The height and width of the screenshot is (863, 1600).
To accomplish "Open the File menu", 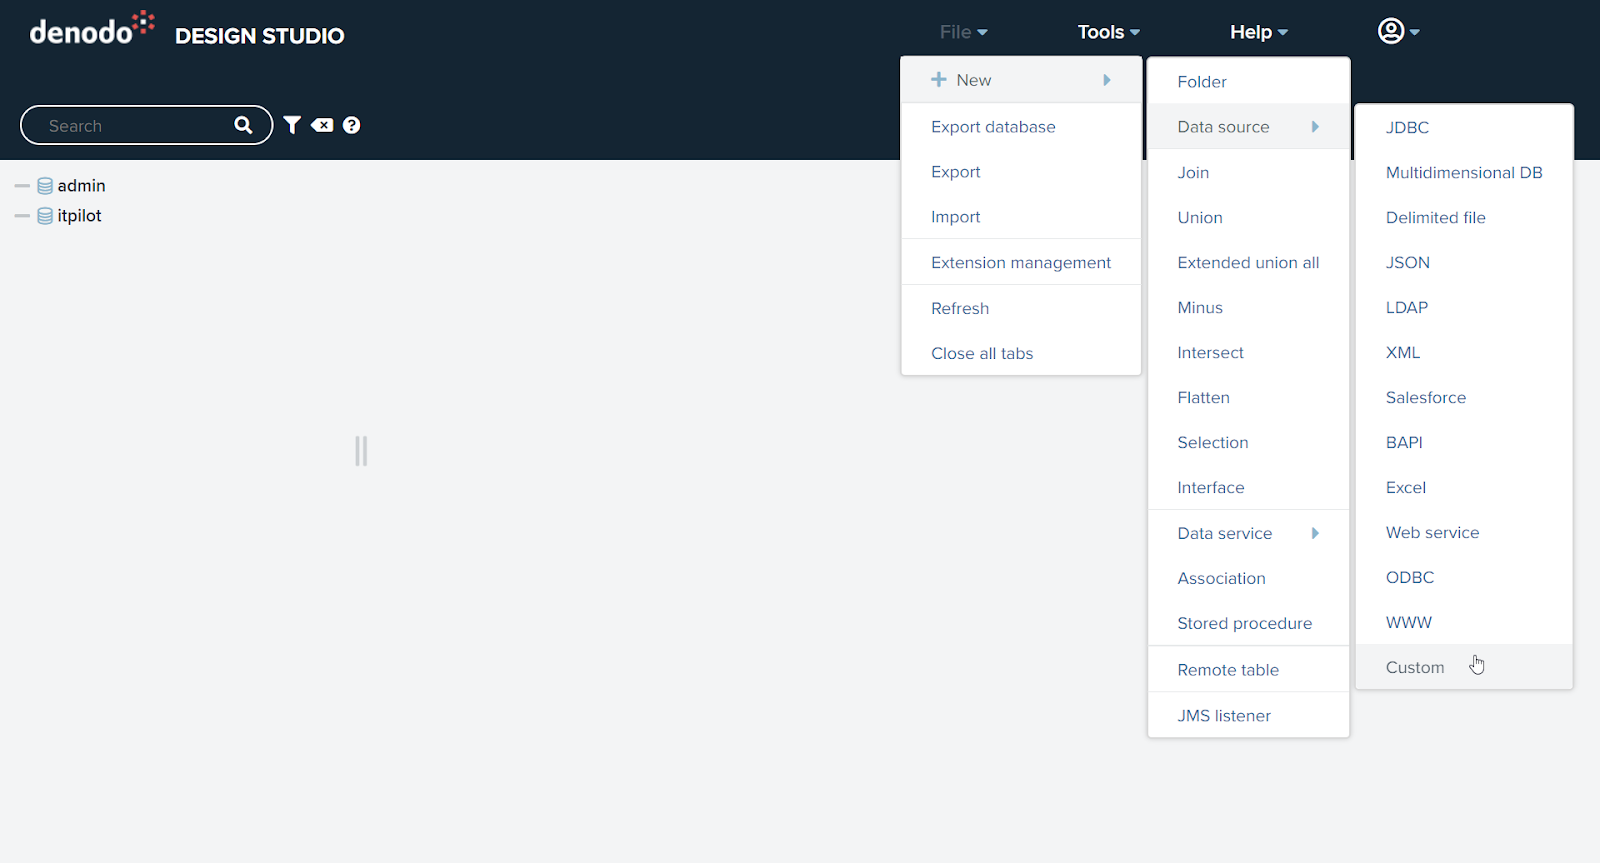I will pos(963,32).
